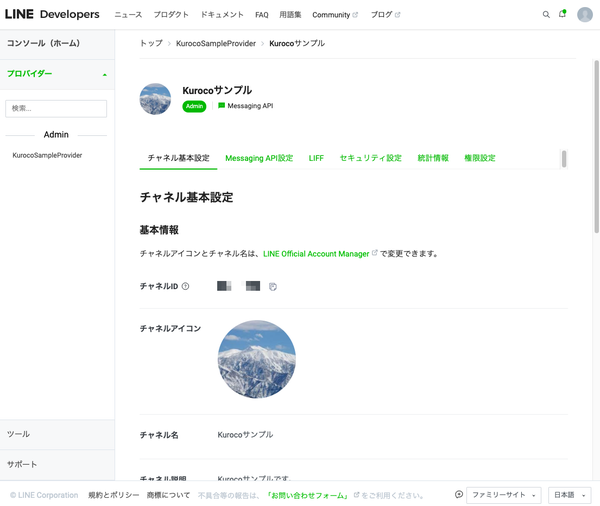Open the user profile avatar menu
Screen dimensions: 600x506
pos(585,15)
